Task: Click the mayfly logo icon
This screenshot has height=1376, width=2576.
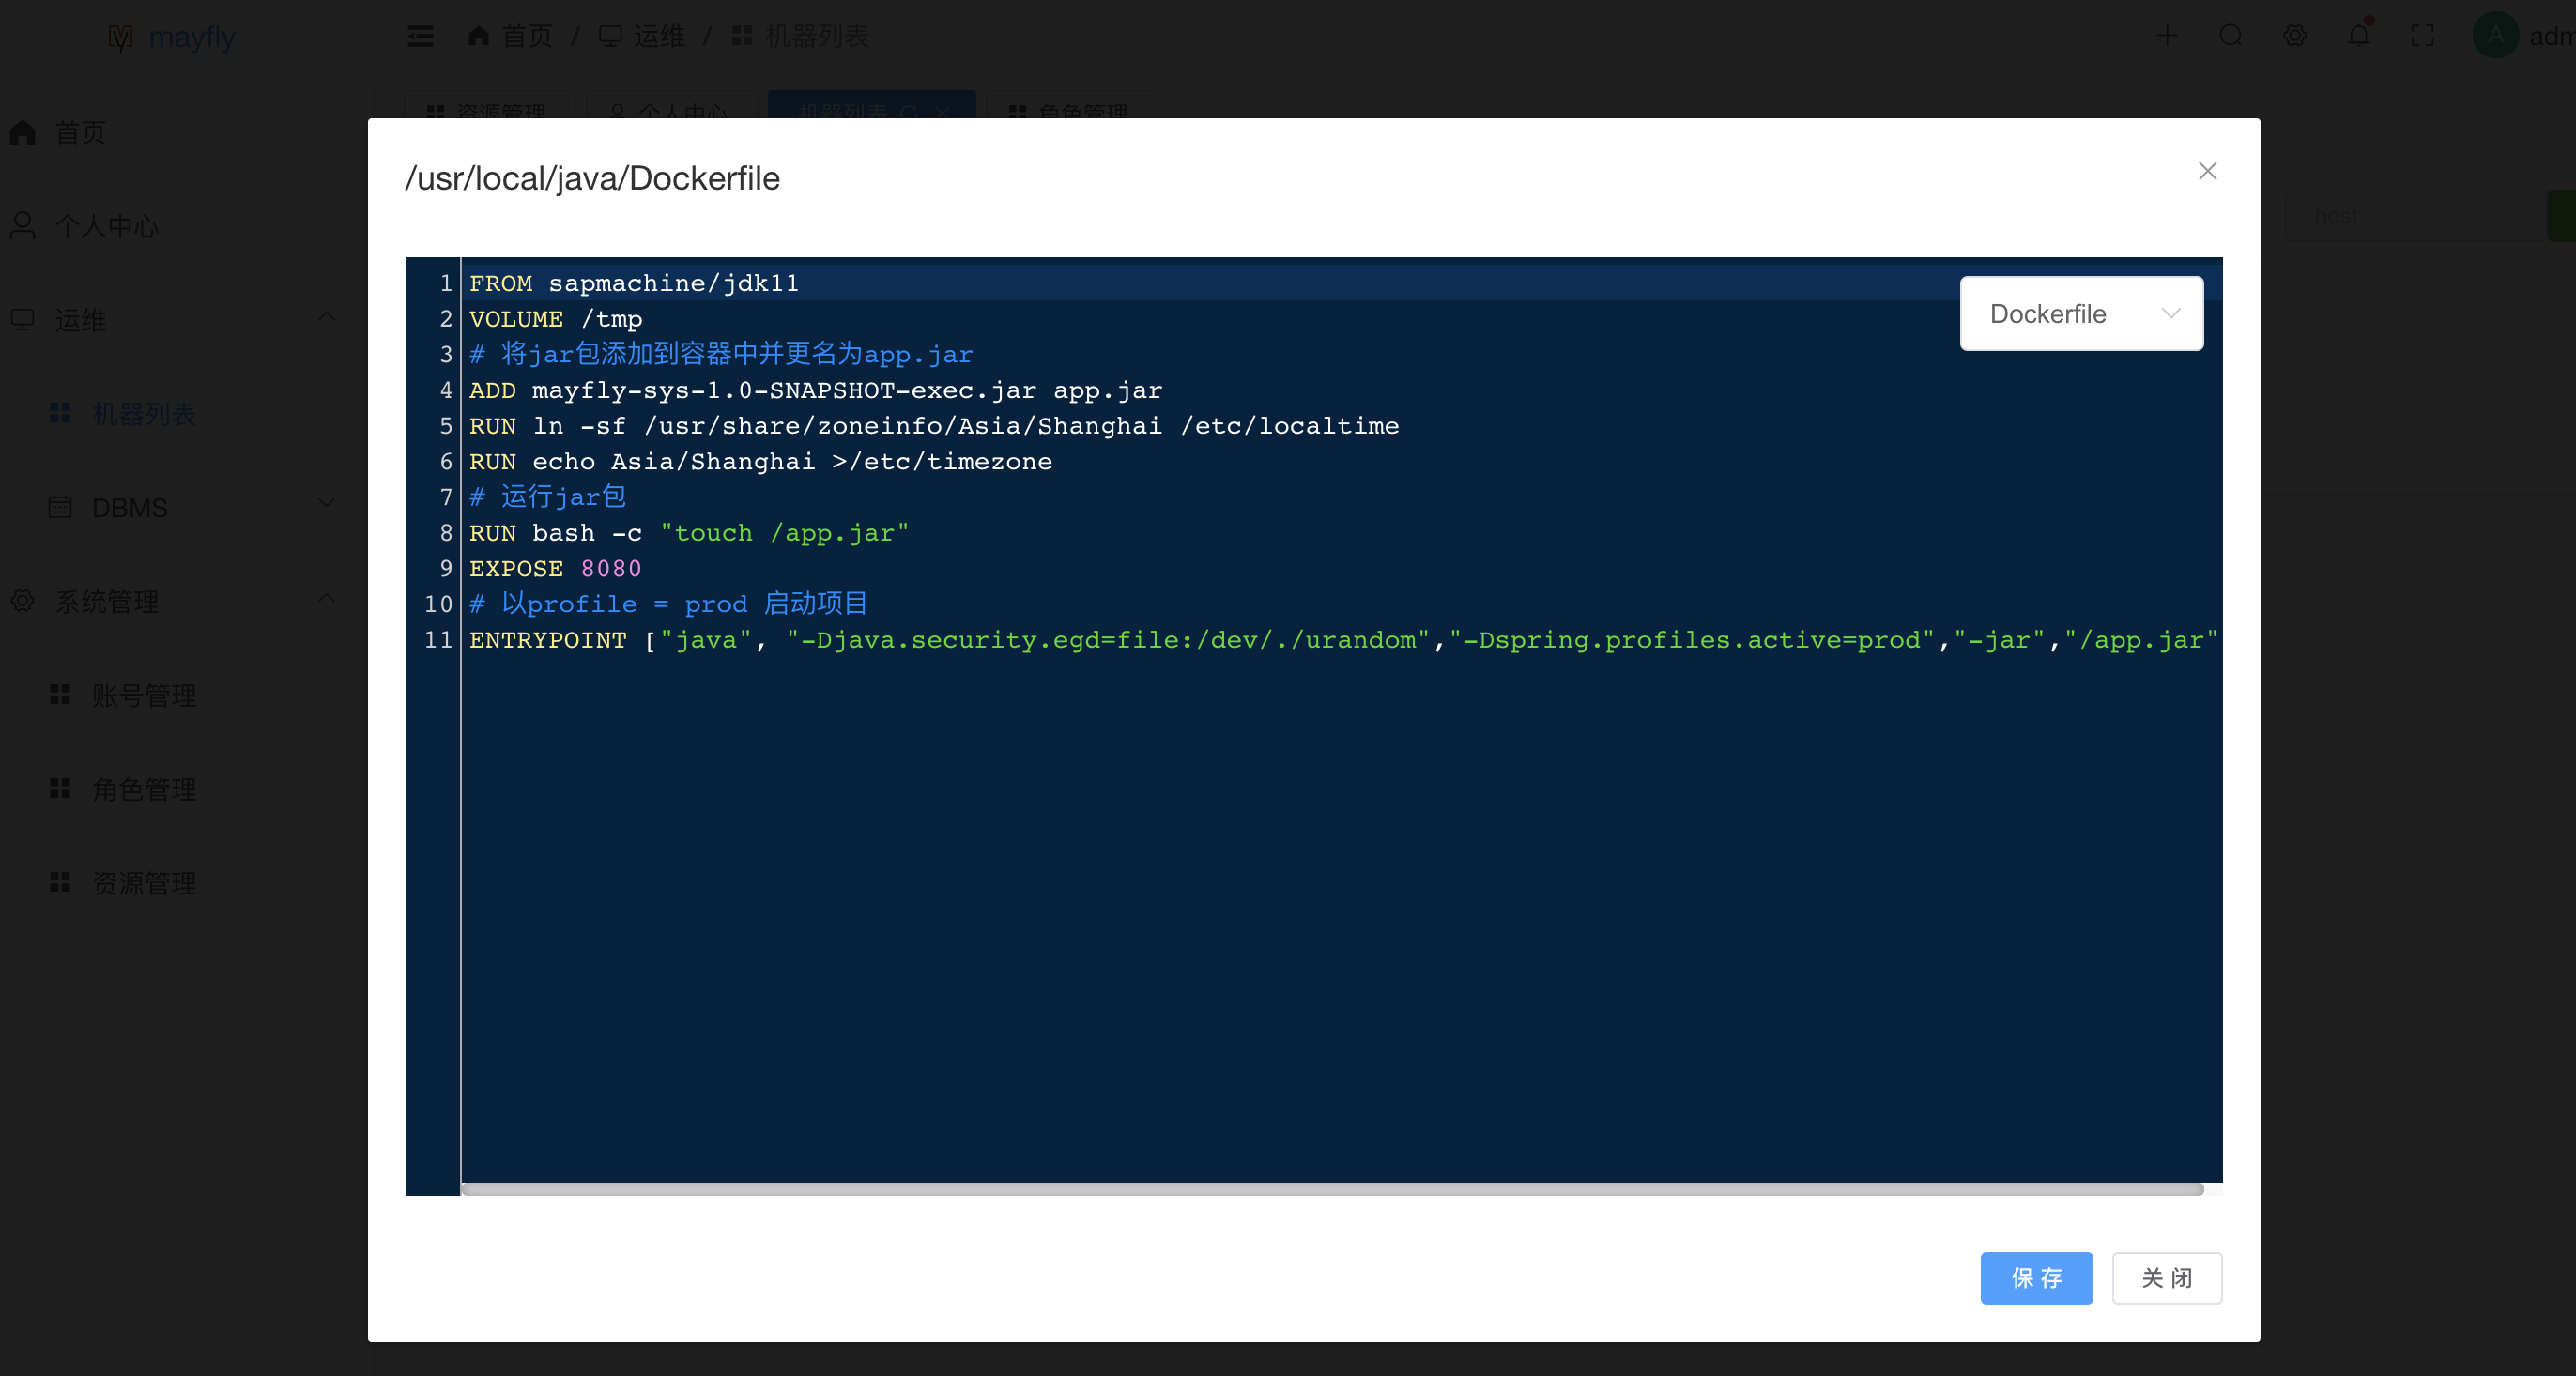Action: click(x=120, y=37)
